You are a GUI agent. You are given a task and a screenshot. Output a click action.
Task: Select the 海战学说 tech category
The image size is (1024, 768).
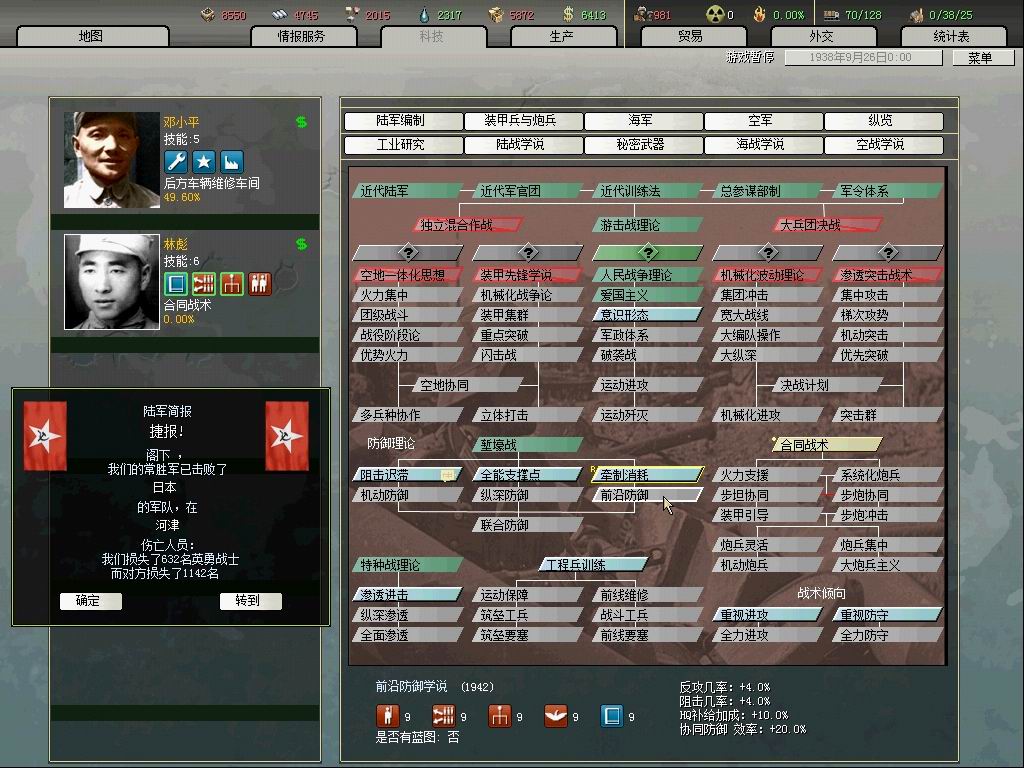pyautogui.click(x=764, y=145)
